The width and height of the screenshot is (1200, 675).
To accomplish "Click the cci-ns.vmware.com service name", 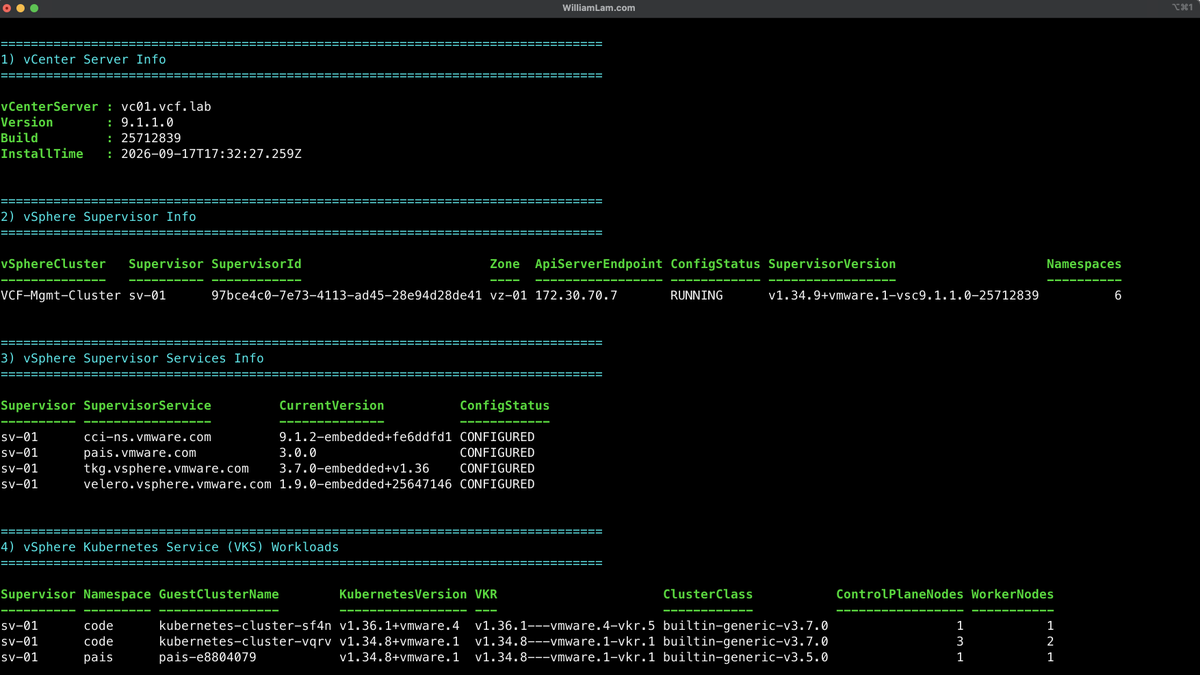I will [147, 437].
